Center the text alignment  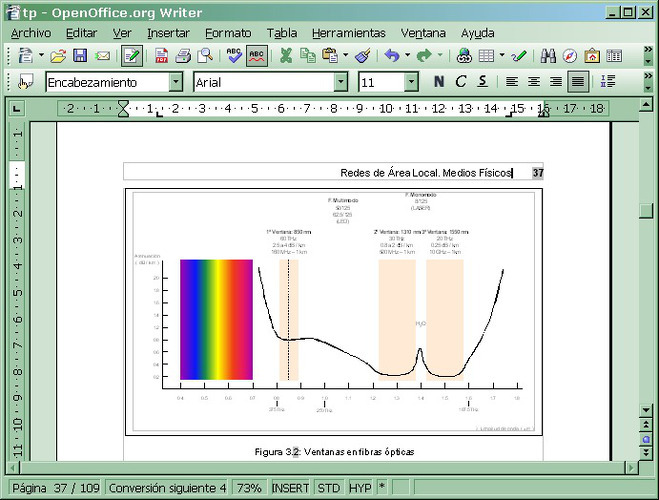(x=534, y=82)
